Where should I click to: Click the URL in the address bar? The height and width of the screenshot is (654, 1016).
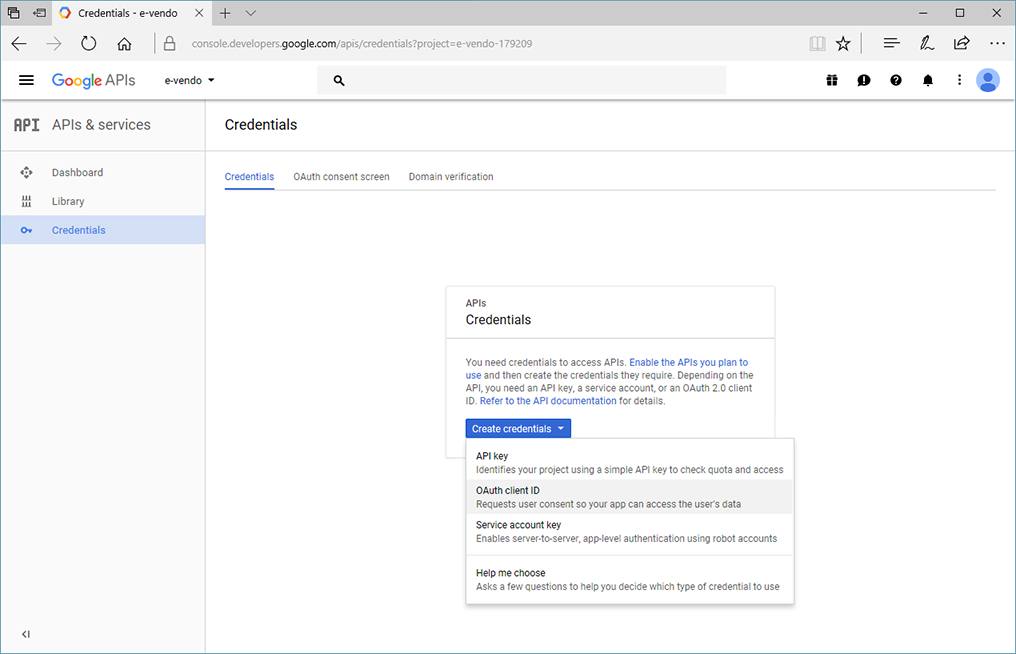pos(362,44)
